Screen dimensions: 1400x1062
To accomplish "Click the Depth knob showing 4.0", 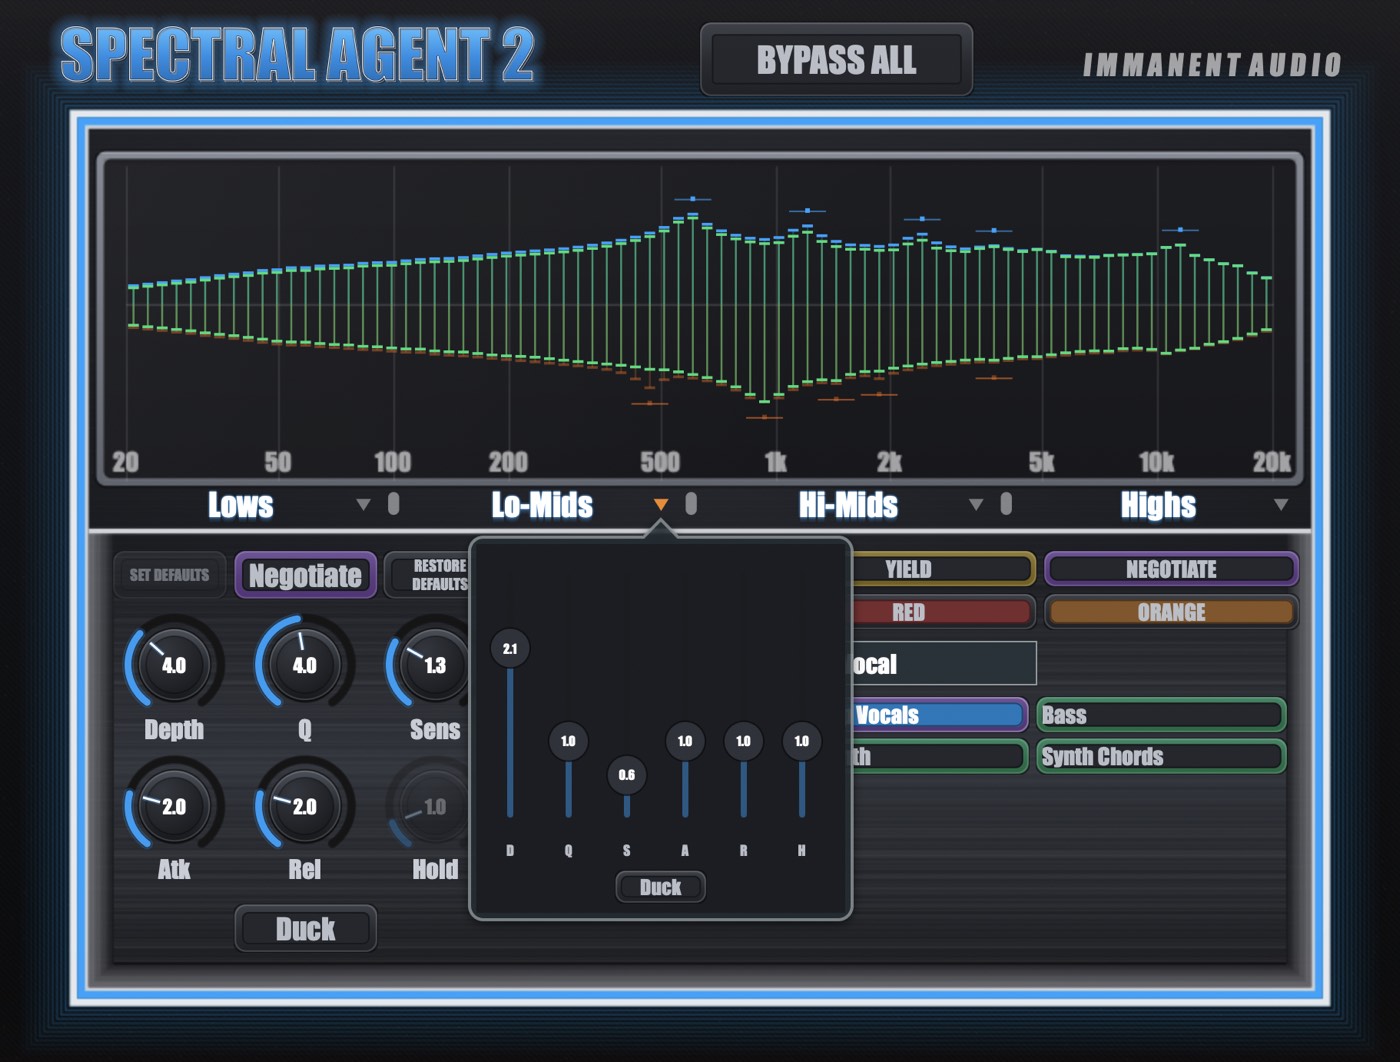I will tap(174, 665).
